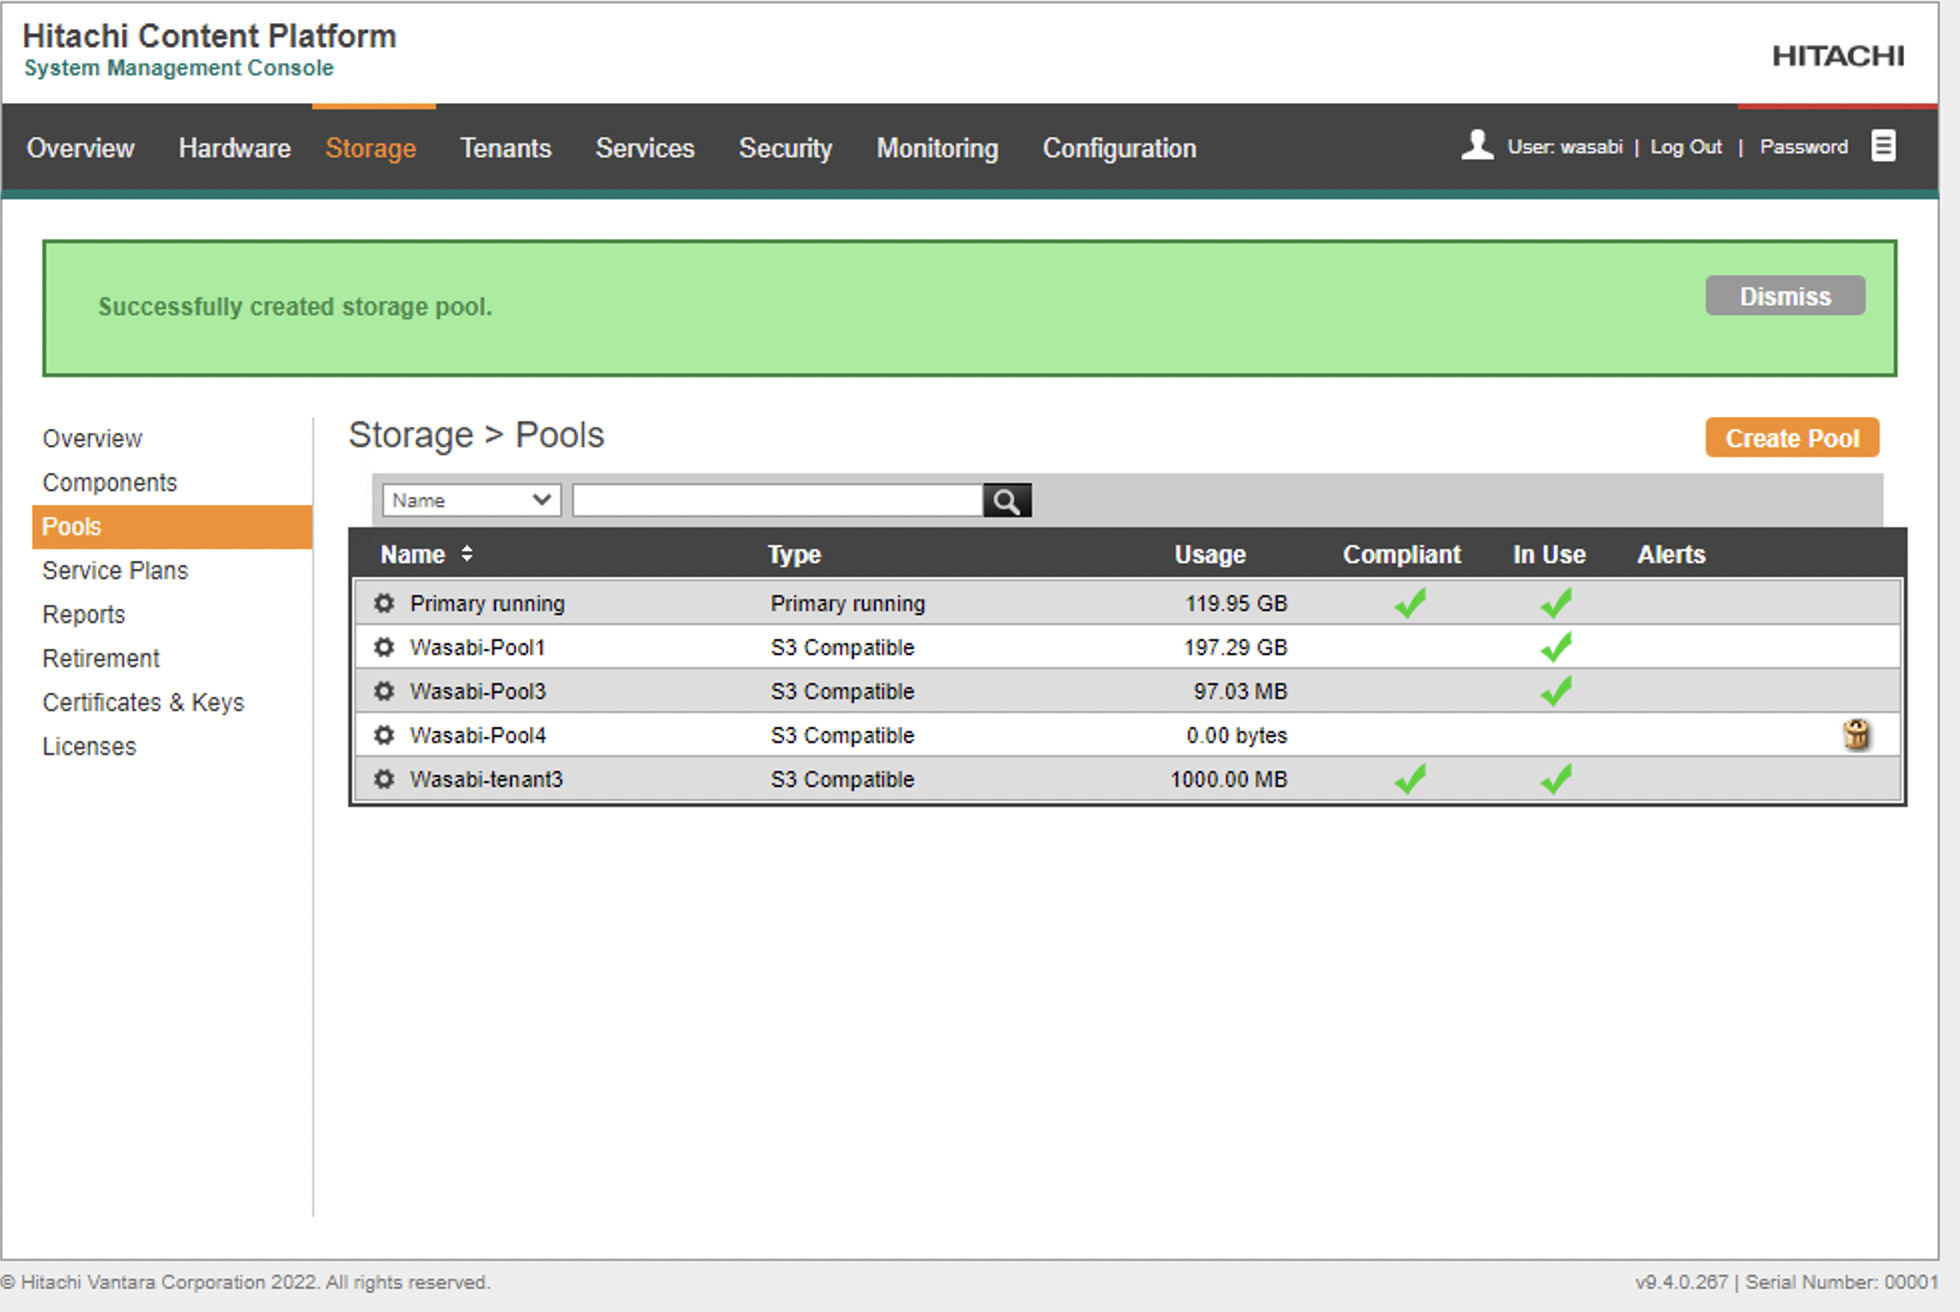Click the Create Pool button
Screen dimensions: 1960x1312
[x=1792, y=438]
